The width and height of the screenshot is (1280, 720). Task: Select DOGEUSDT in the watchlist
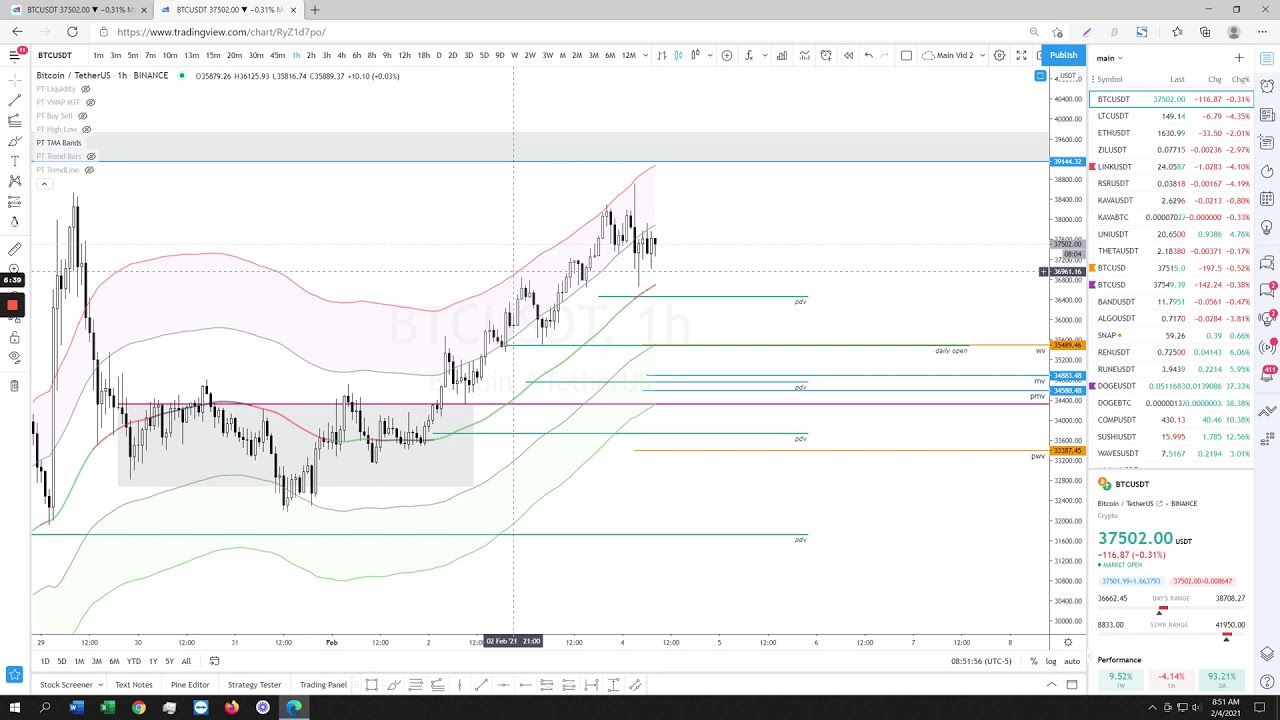click(x=1171, y=386)
